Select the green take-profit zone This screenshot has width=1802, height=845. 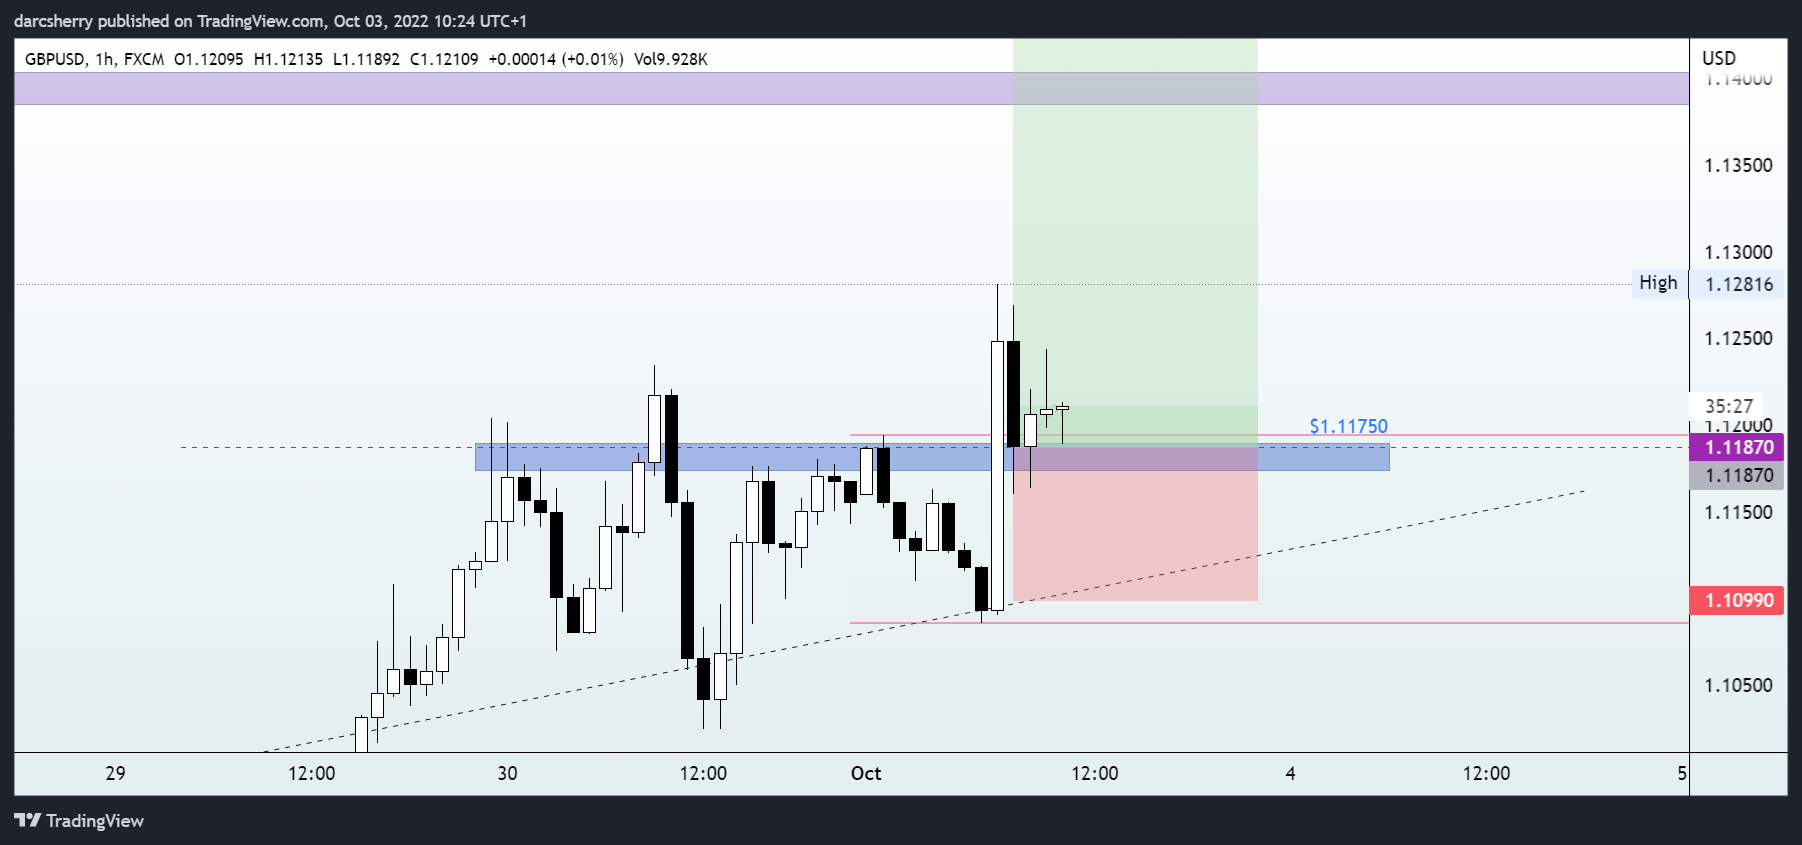coord(1135,243)
